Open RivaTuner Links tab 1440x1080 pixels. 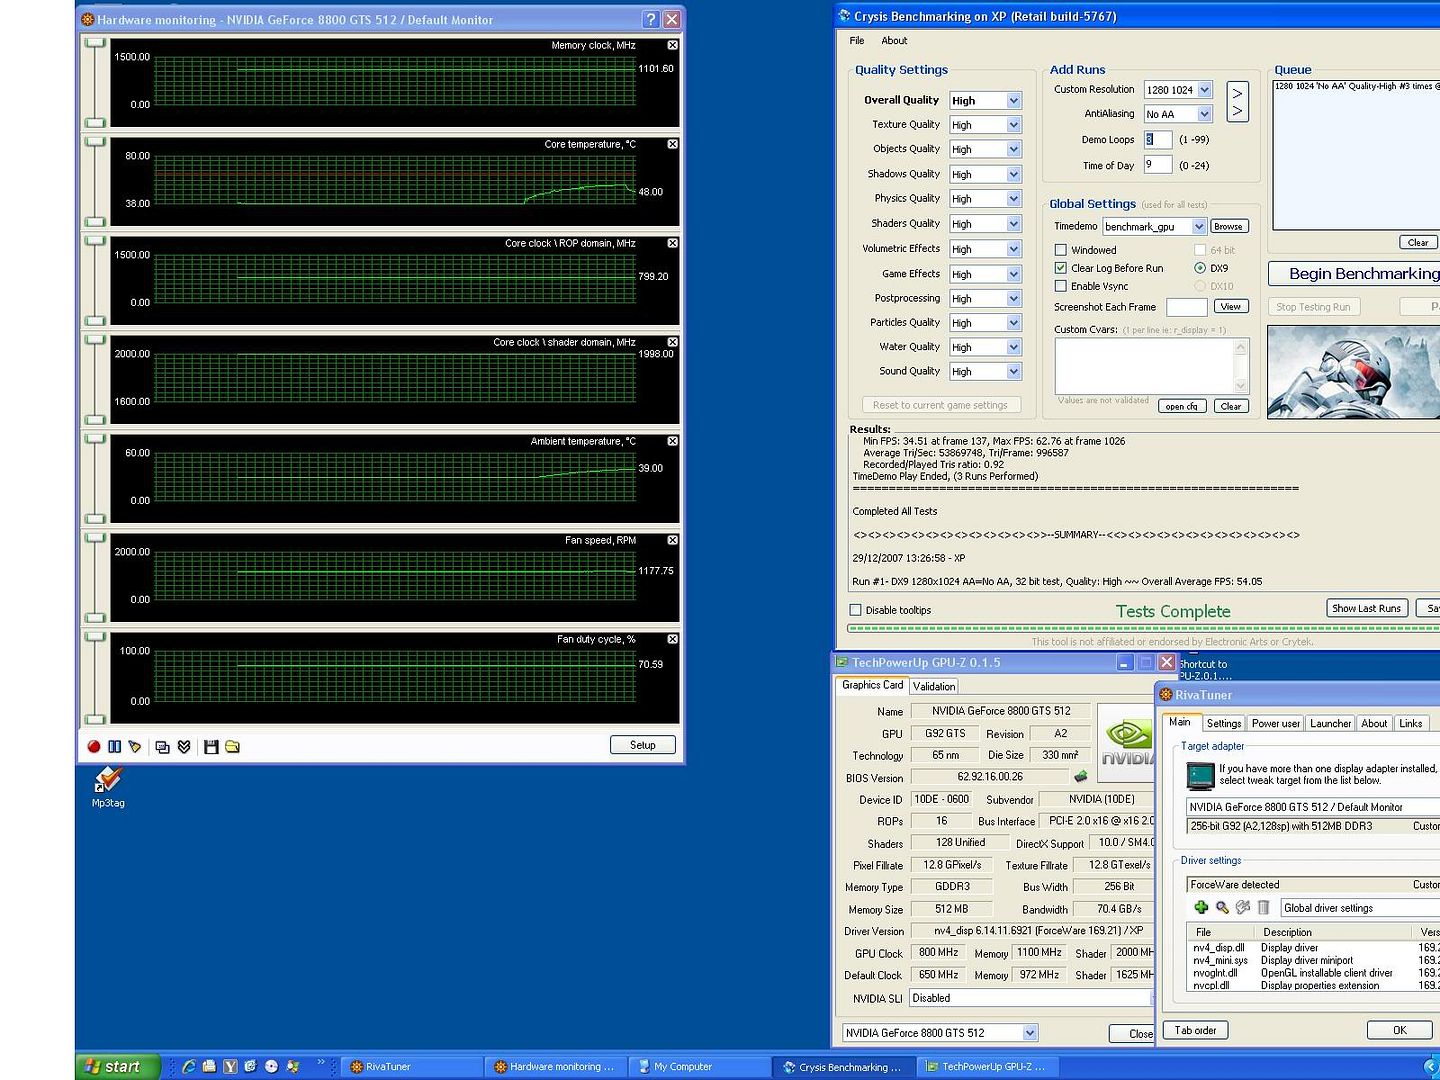pyautogui.click(x=1411, y=723)
